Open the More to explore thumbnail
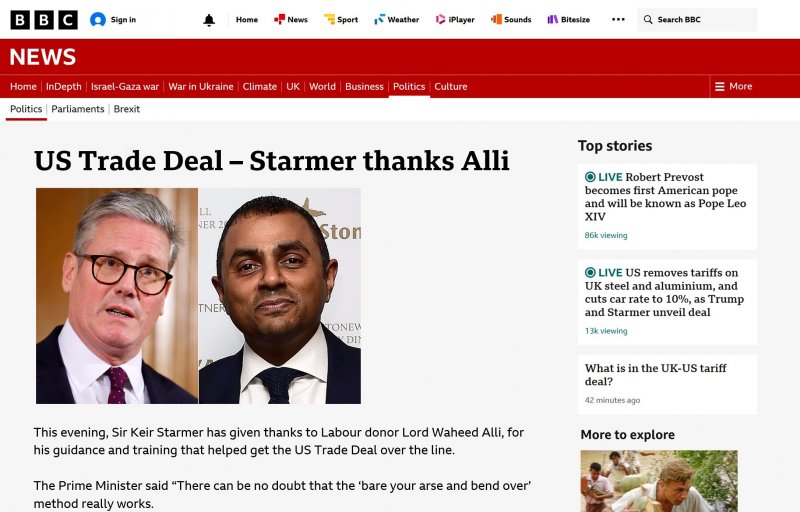 (x=659, y=481)
